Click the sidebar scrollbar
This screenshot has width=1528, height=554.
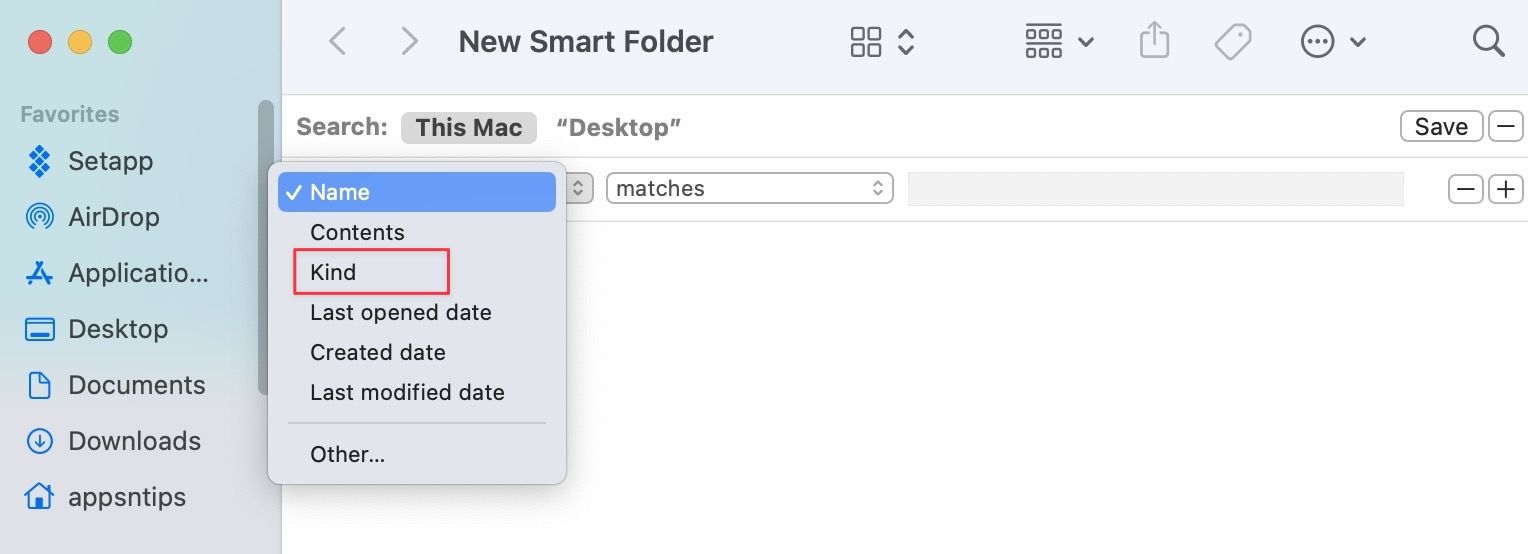click(265, 245)
